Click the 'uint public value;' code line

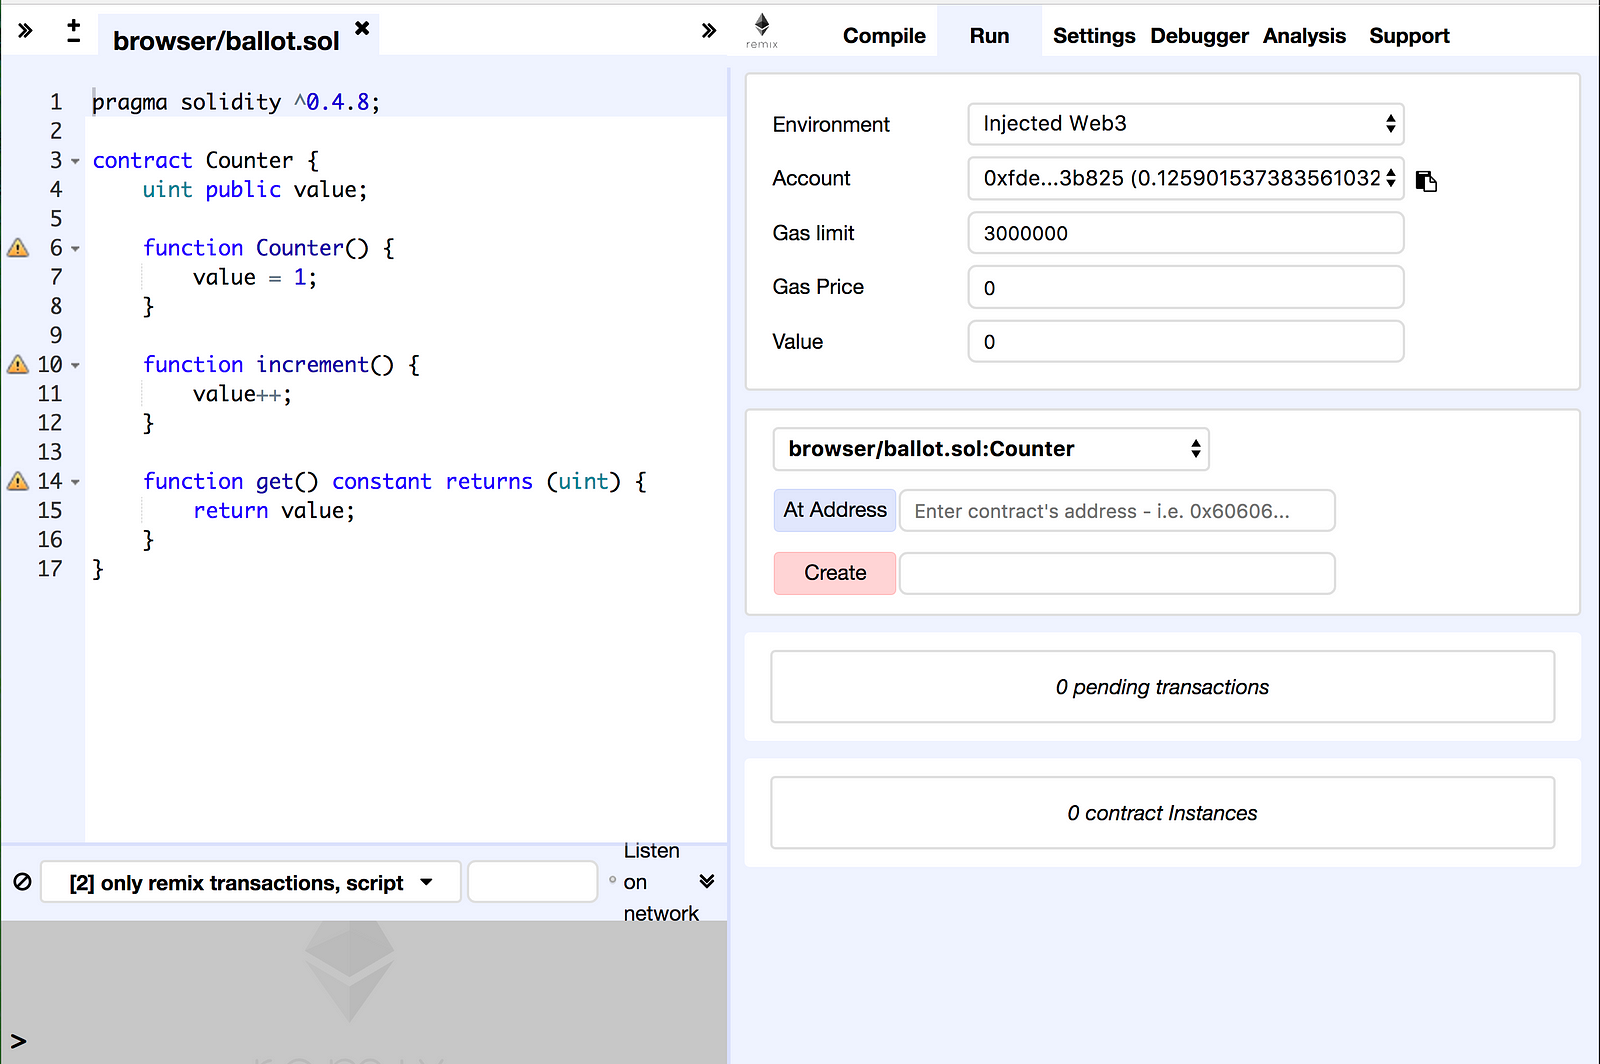click(x=255, y=190)
